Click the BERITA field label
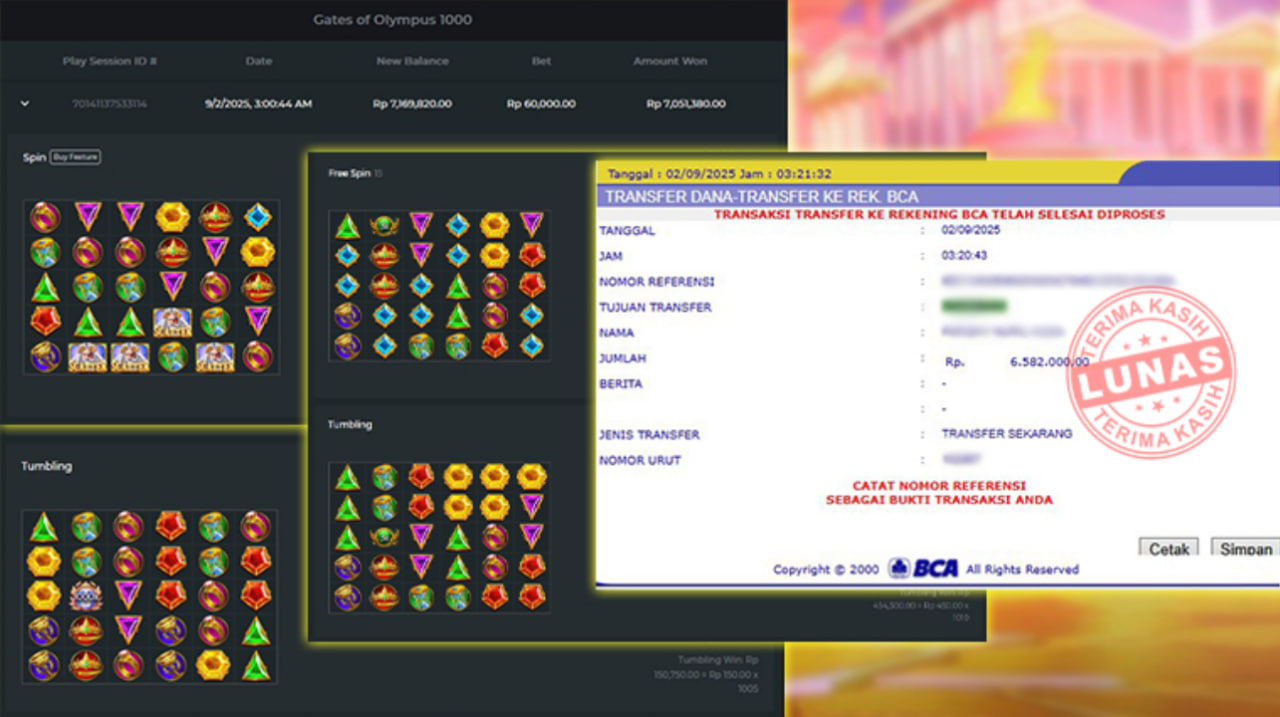The width and height of the screenshot is (1280, 717). click(x=621, y=384)
